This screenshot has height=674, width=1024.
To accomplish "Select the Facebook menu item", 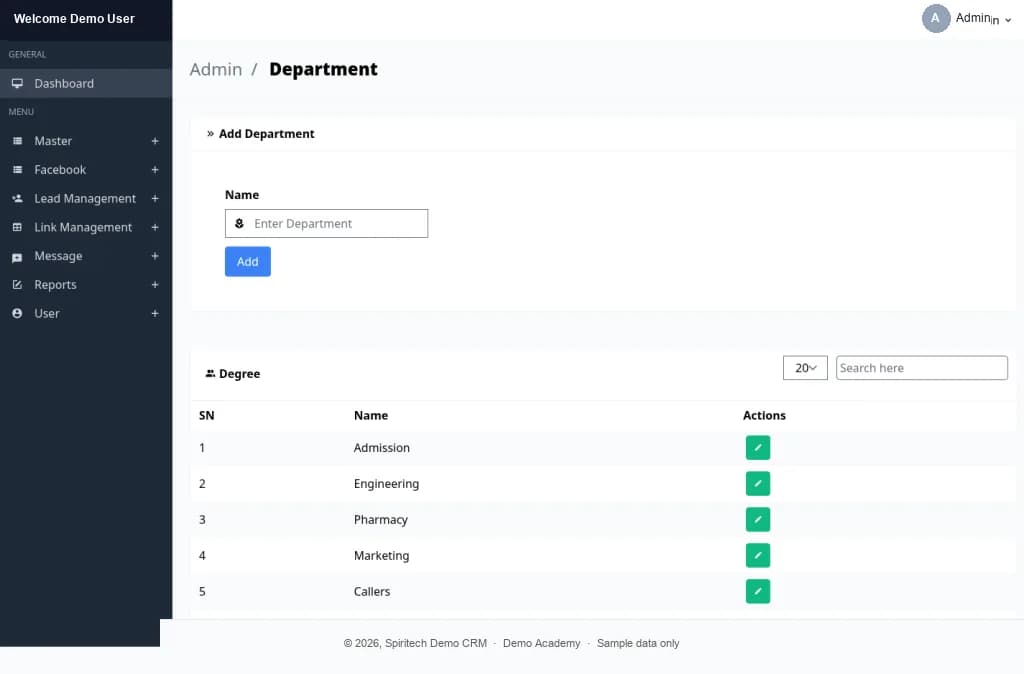I will pos(86,169).
